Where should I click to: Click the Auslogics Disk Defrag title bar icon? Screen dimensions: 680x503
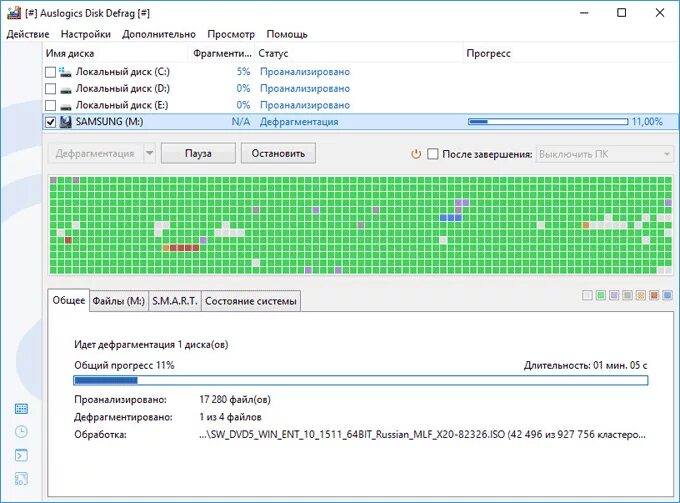[x=14, y=13]
